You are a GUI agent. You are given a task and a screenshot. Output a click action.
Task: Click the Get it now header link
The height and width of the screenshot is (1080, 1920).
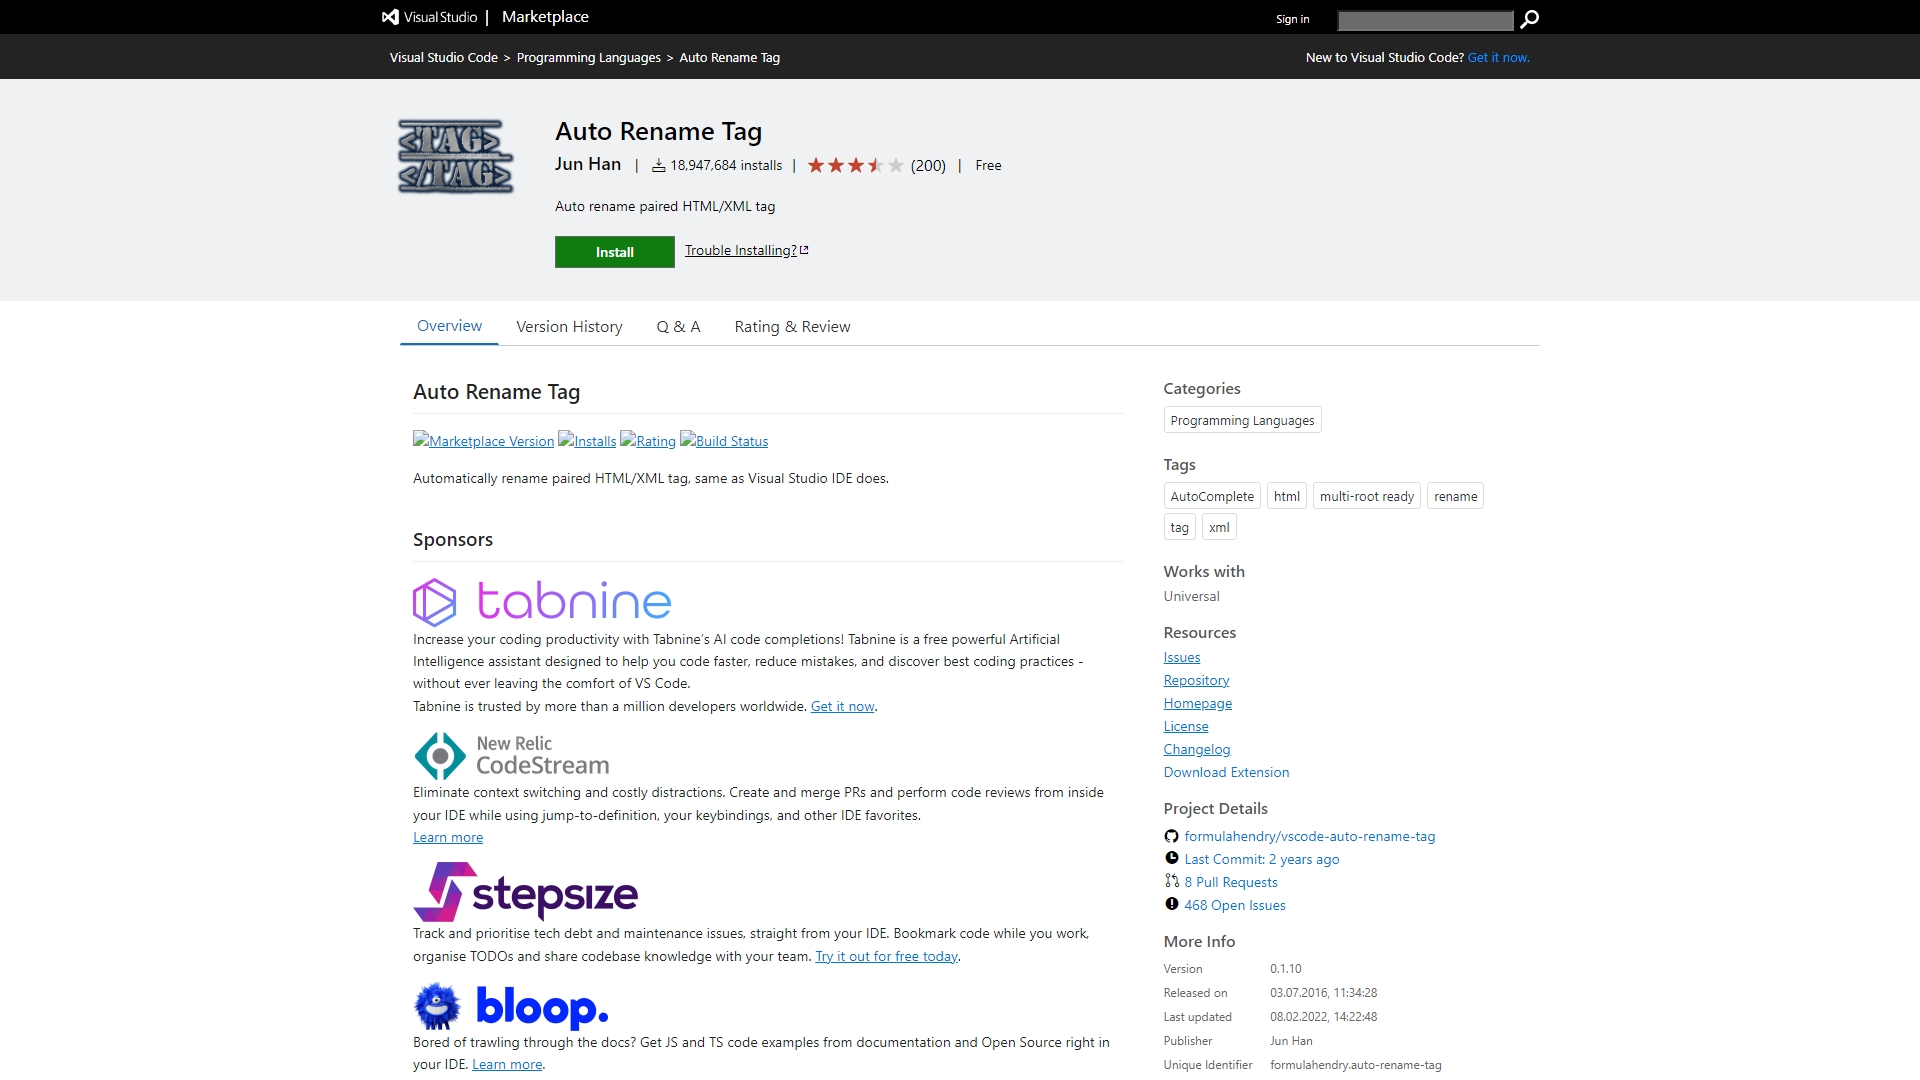tap(1498, 58)
